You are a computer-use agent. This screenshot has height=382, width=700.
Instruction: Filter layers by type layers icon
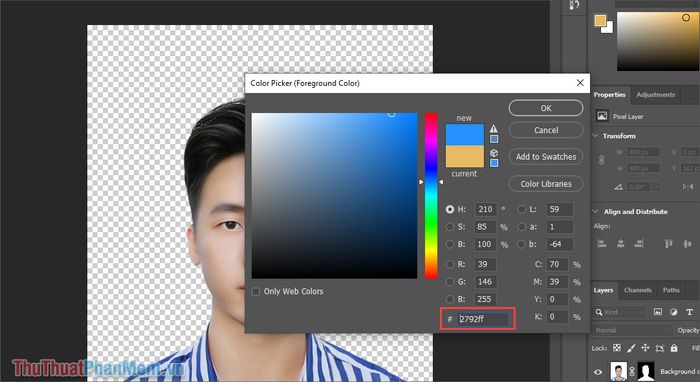click(689, 312)
